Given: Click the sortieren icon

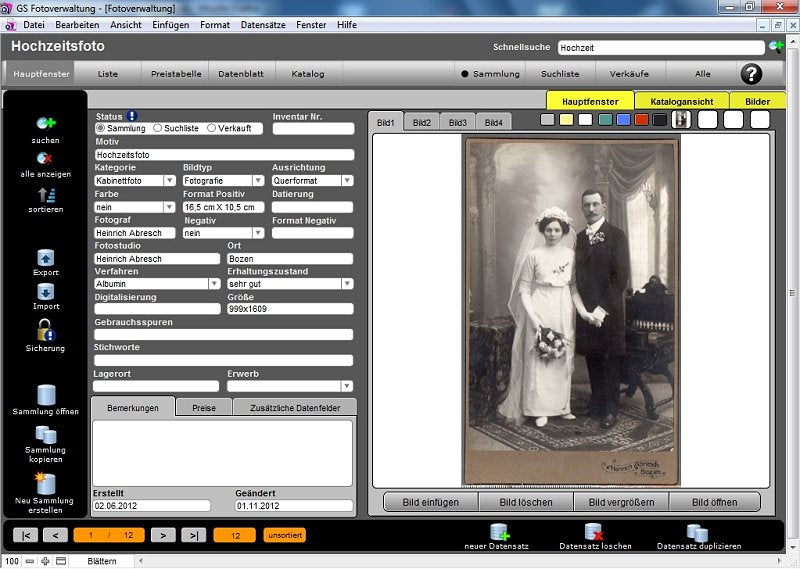Looking at the screenshot, I should (x=46, y=194).
